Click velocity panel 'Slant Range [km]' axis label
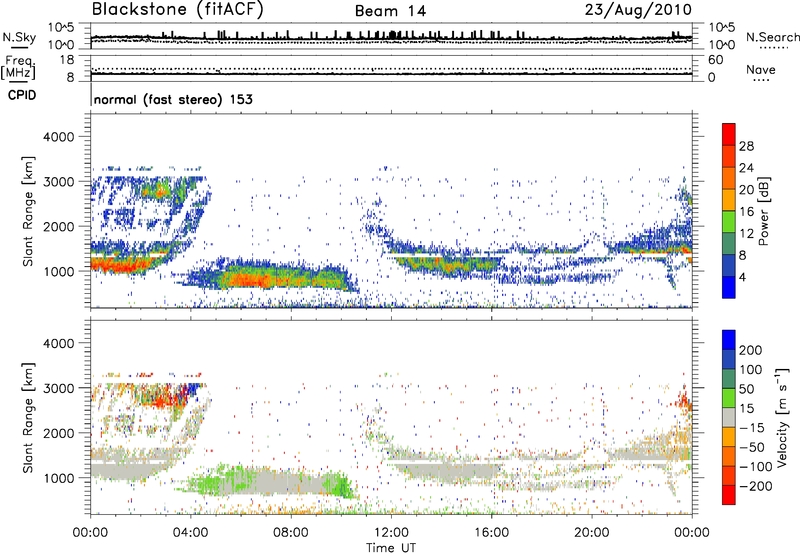 28,418
